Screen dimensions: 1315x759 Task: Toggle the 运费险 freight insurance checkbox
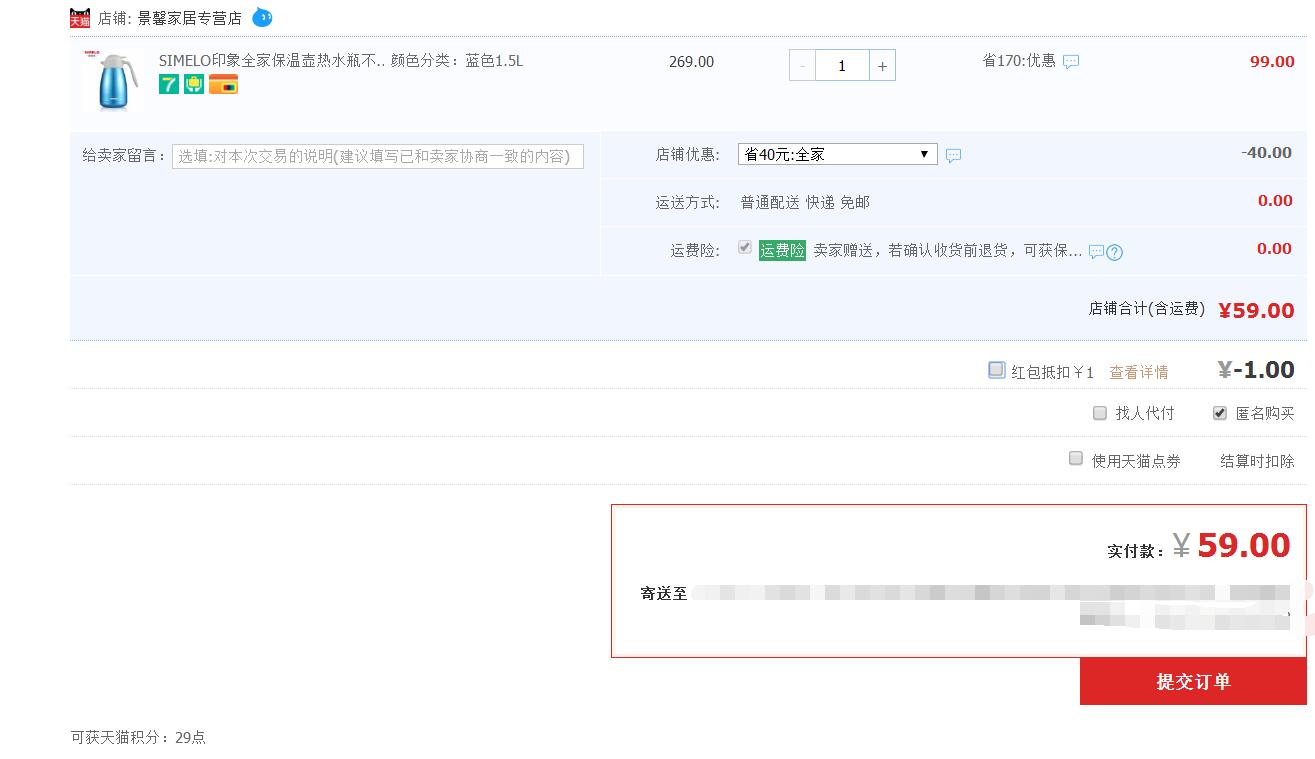click(745, 247)
